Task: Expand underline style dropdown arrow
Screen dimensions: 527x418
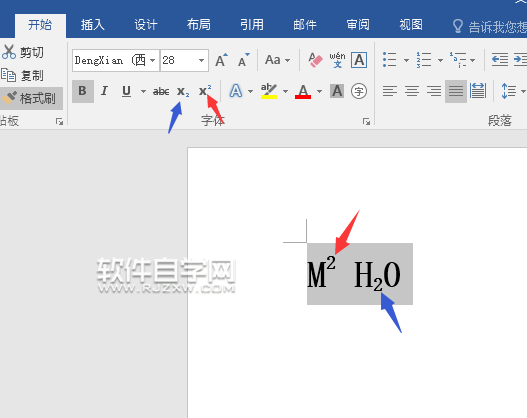Action: coord(143,91)
